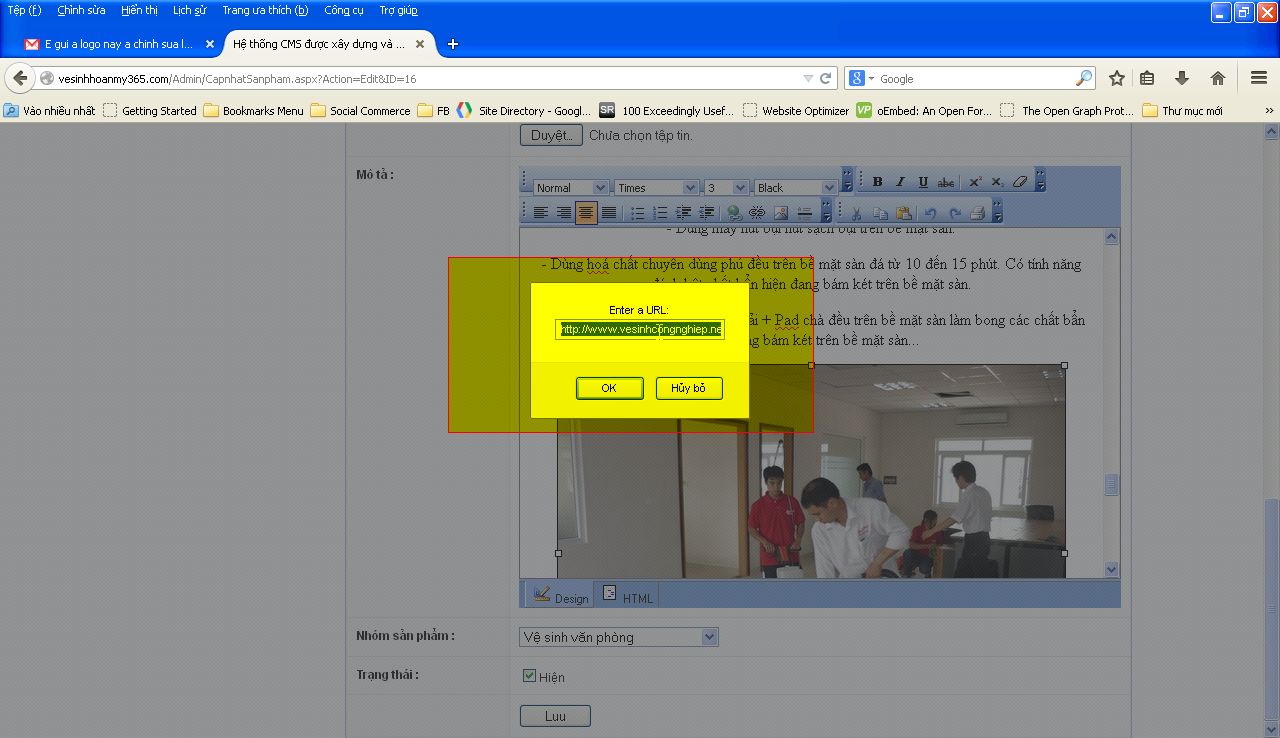Copy selection using the copy icon
The width and height of the screenshot is (1280, 738).
[x=880, y=212]
